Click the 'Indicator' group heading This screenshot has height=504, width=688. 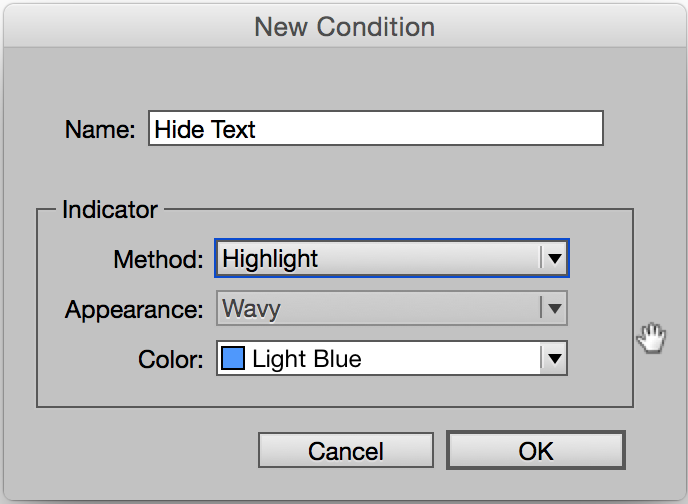[x=110, y=209]
